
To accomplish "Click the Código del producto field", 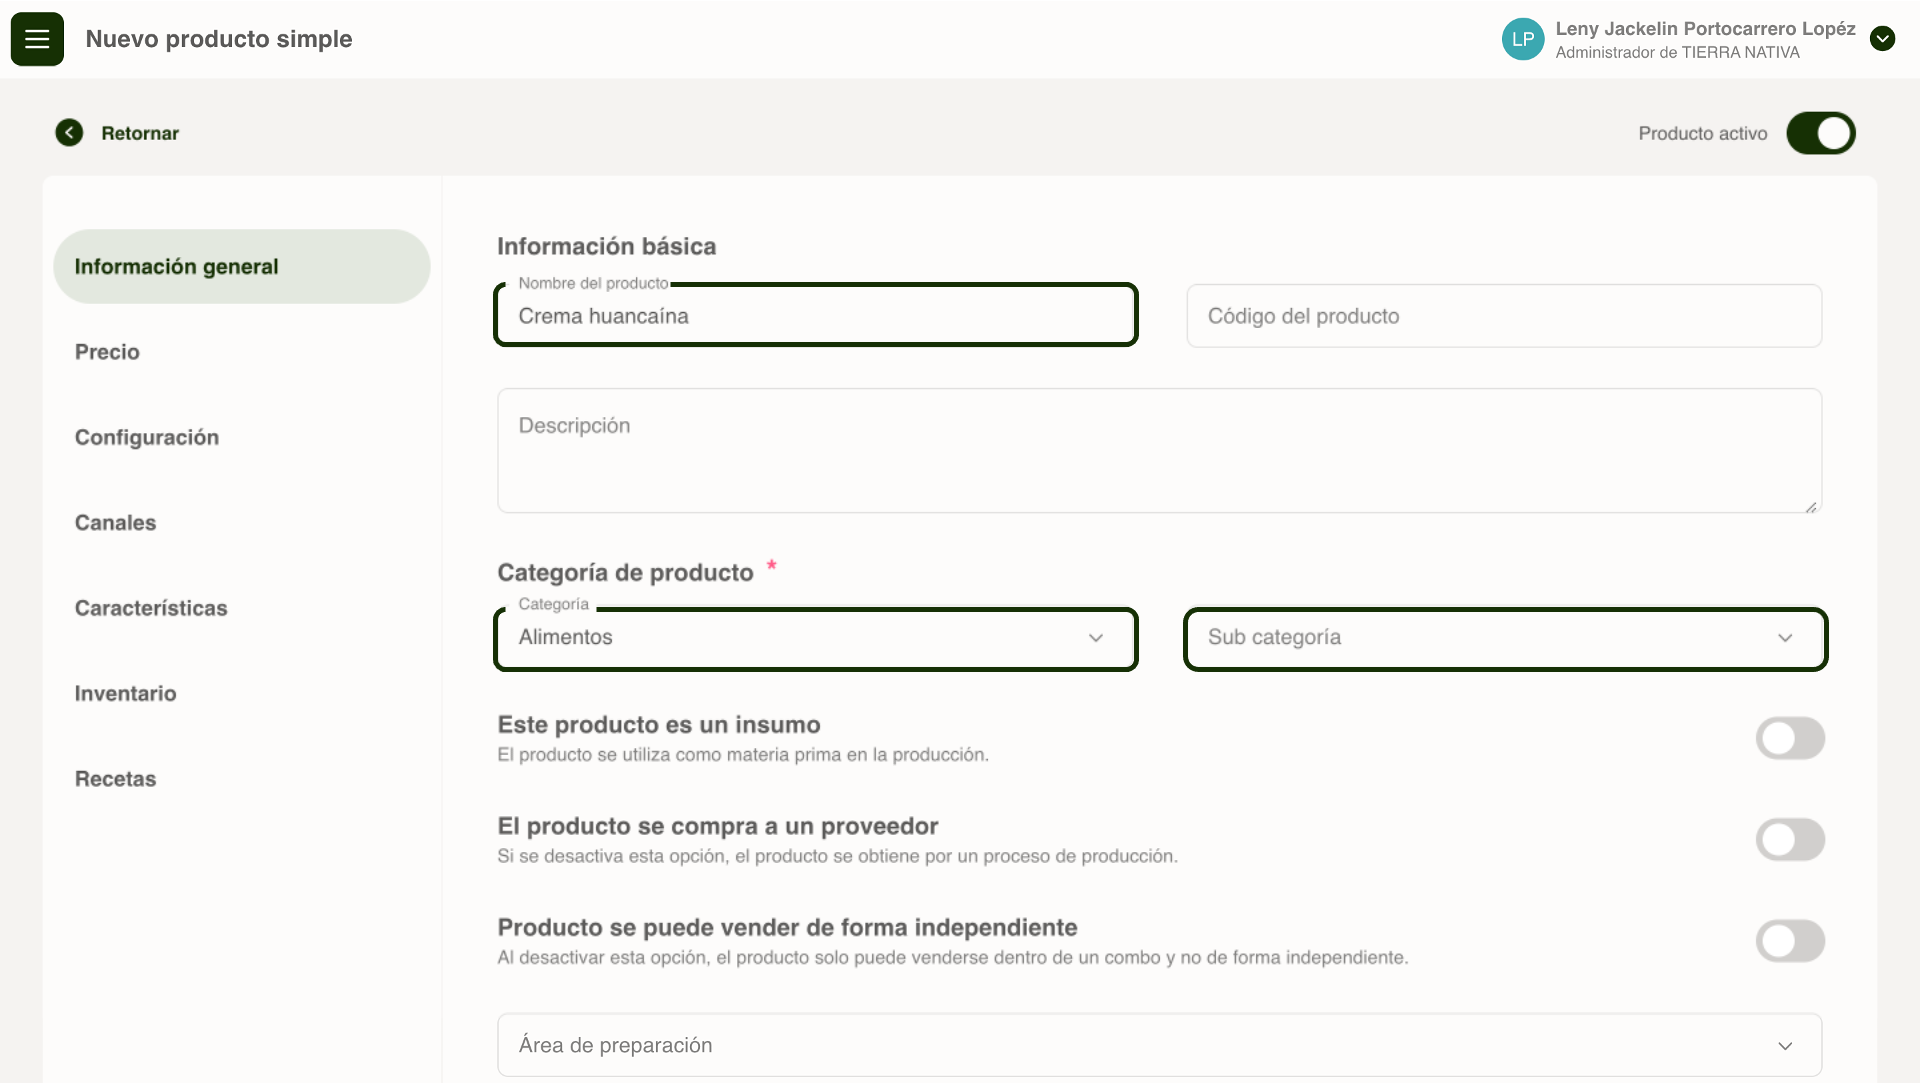I will 1503,316.
